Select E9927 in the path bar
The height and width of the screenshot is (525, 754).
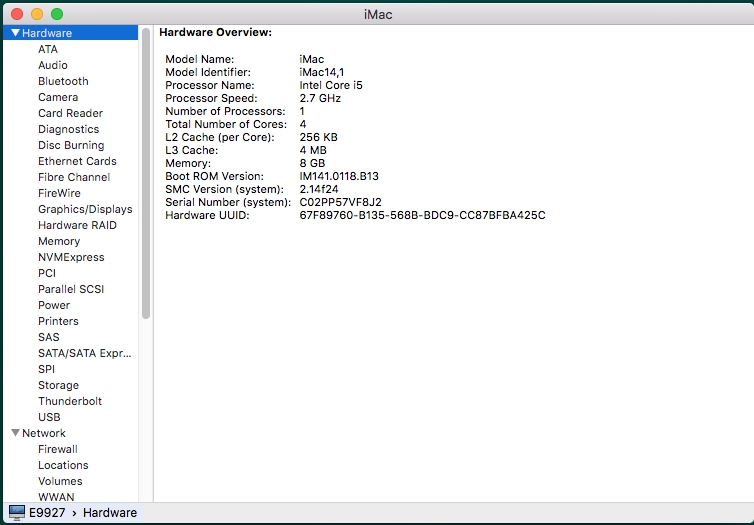[47, 512]
